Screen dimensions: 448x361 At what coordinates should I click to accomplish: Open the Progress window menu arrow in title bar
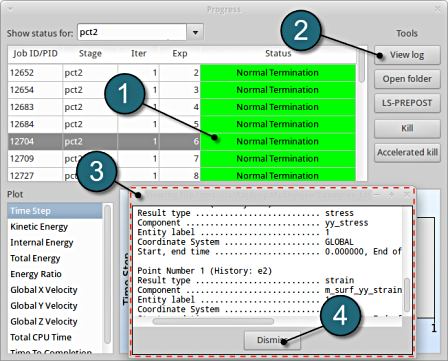pos(10,9)
